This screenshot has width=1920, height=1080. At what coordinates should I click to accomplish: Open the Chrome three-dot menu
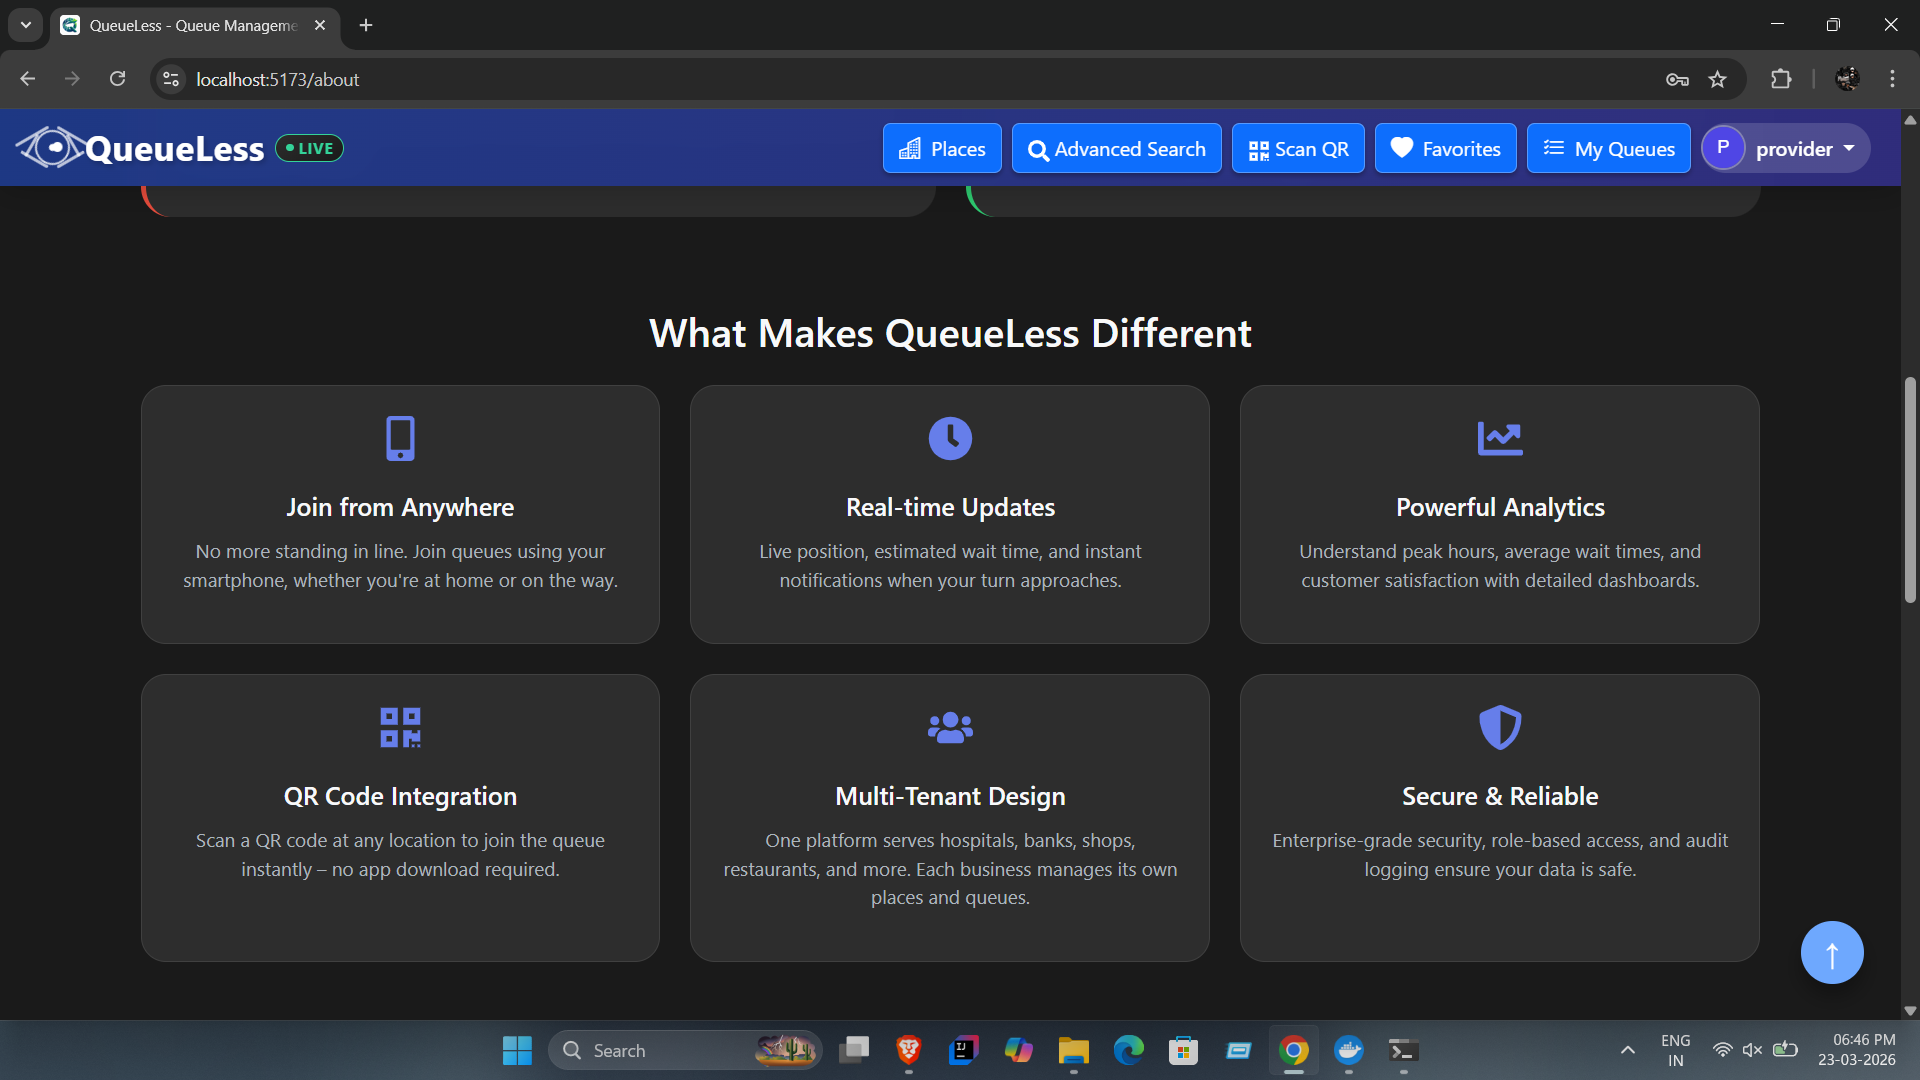tap(1892, 79)
